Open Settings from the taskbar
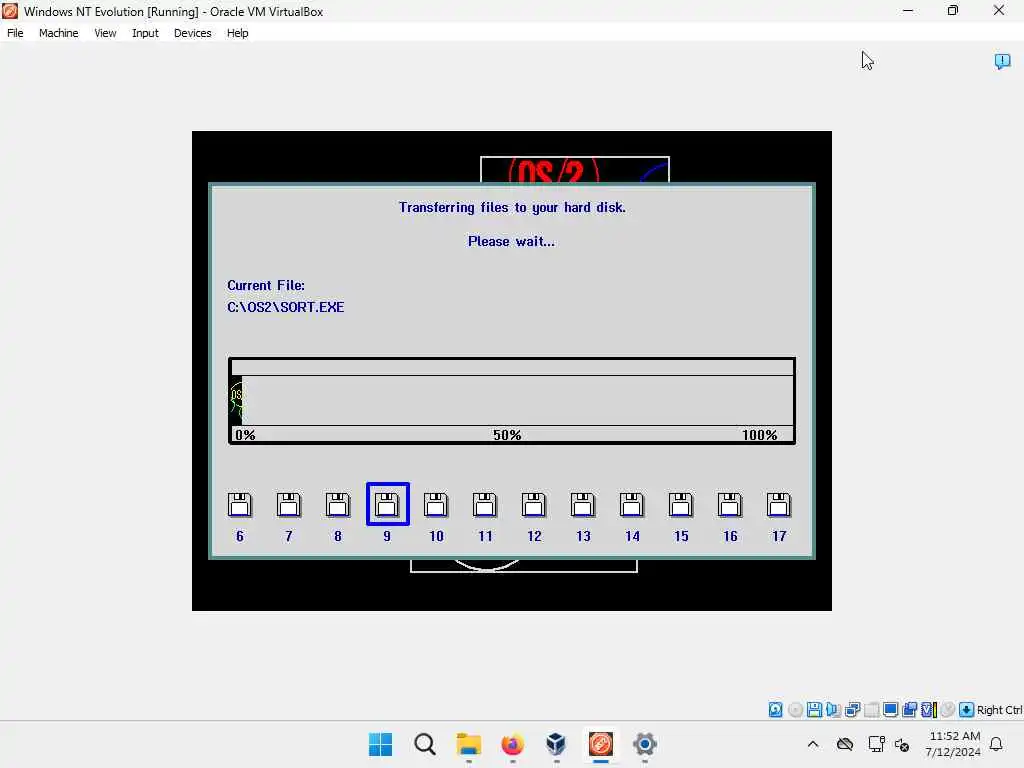Screen dimensions: 1024x768 (645, 744)
